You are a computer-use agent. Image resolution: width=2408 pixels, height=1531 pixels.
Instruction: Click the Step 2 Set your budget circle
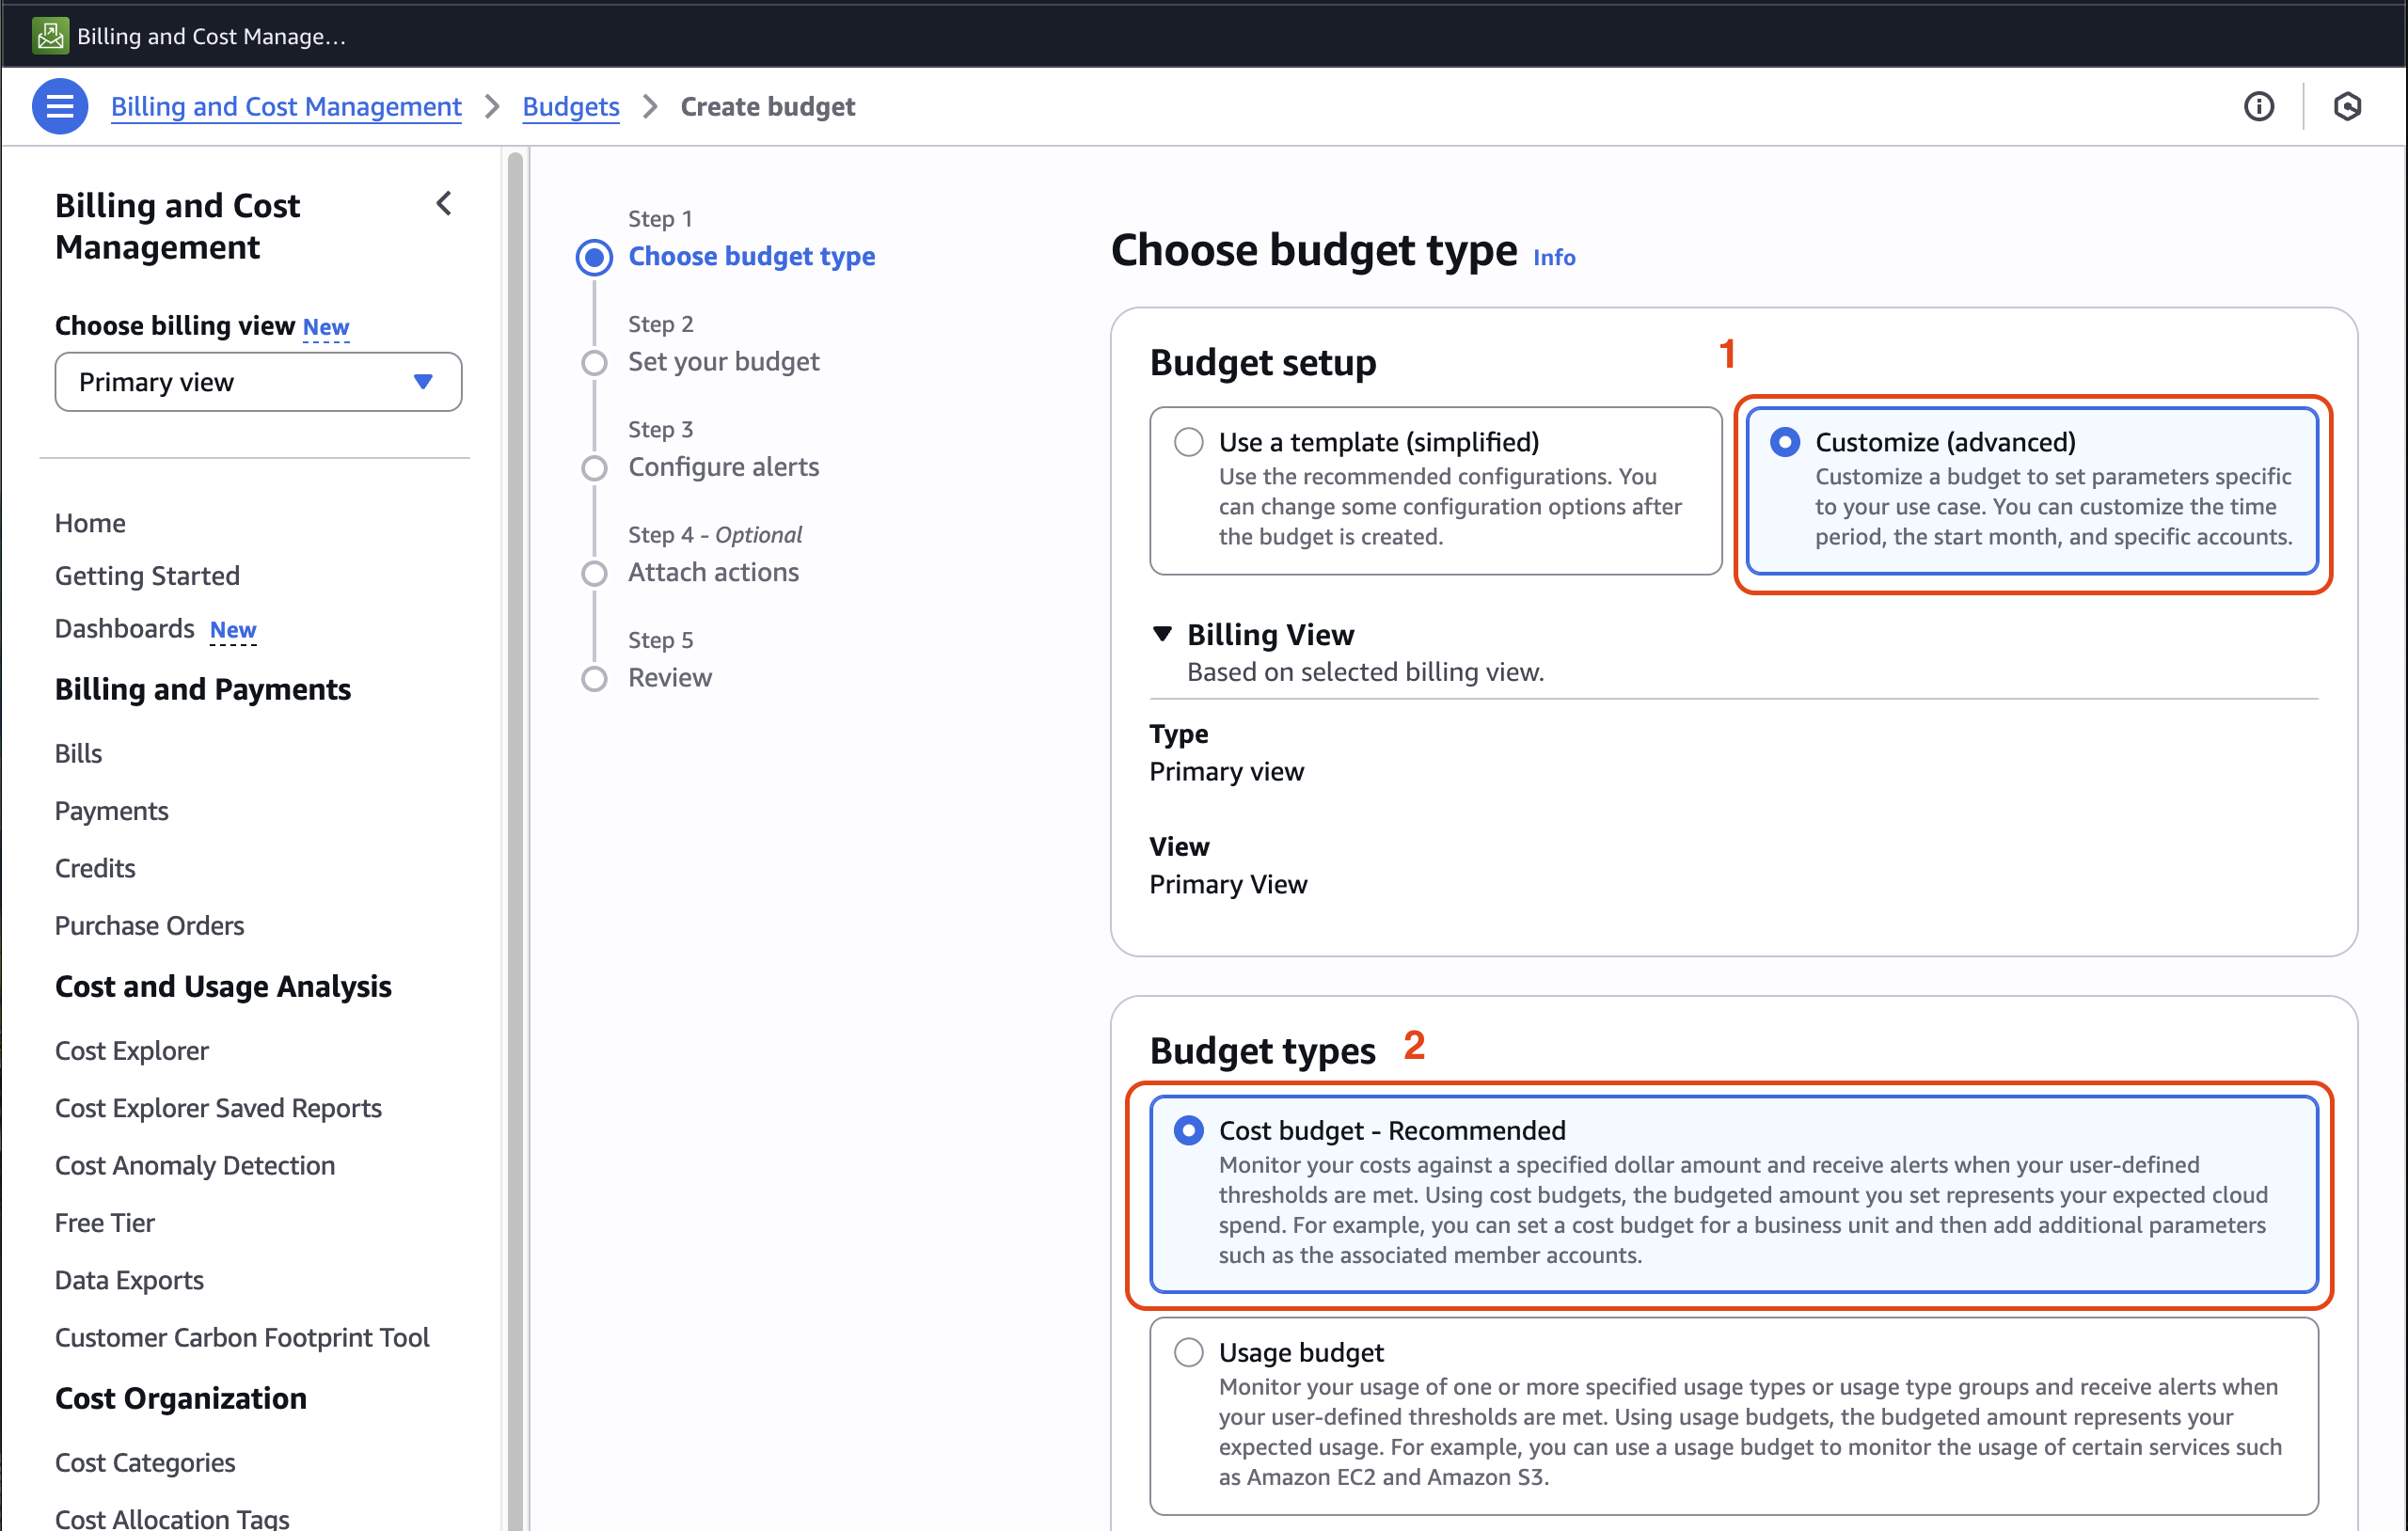[594, 362]
